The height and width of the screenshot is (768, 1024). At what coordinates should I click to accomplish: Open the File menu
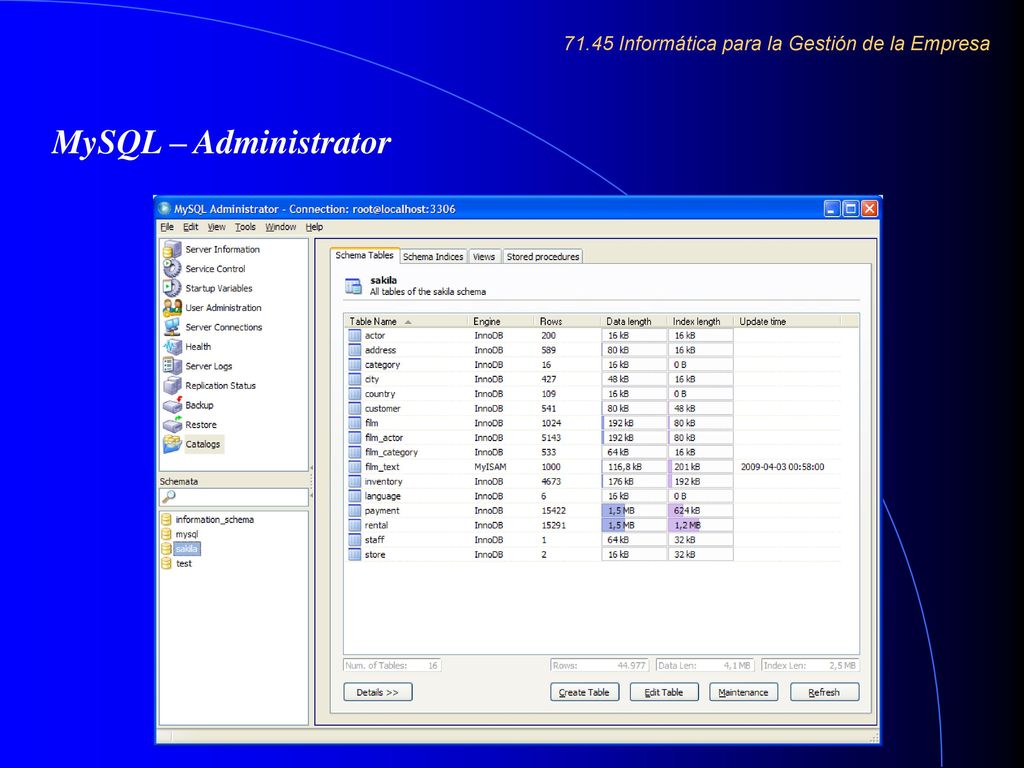click(x=167, y=227)
